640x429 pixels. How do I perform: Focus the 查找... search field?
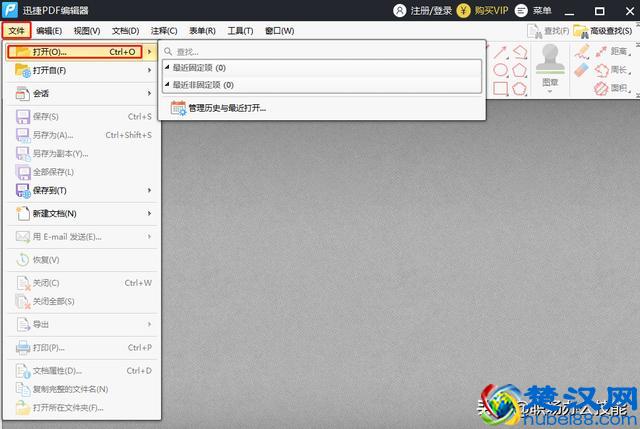[x=322, y=51]
